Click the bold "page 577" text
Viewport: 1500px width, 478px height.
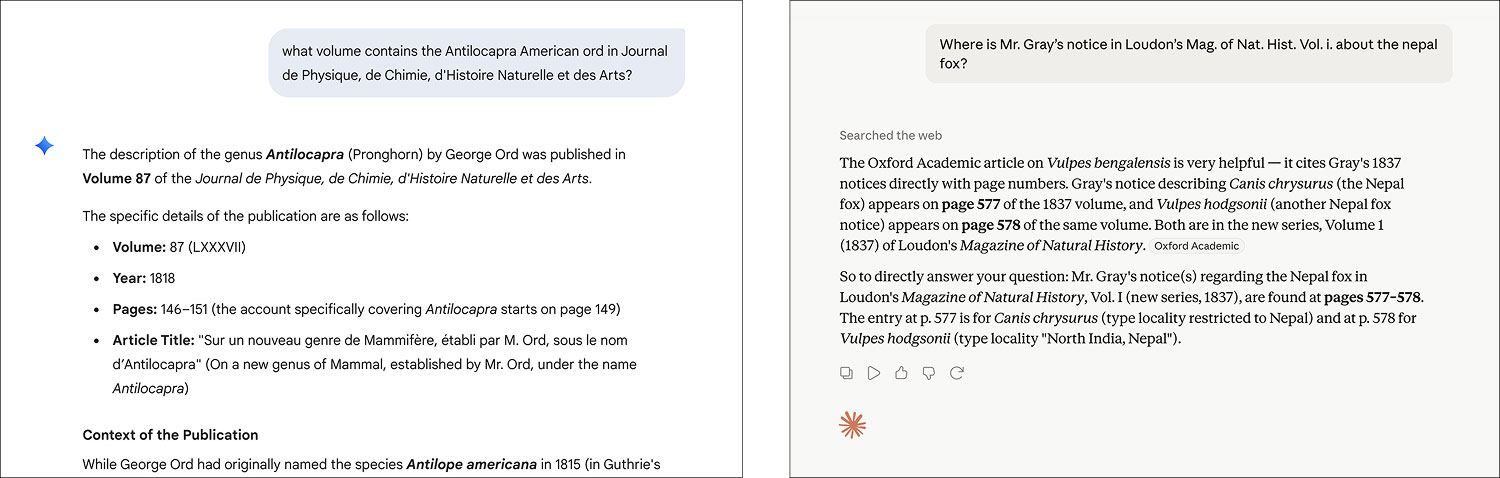point(973,205)
